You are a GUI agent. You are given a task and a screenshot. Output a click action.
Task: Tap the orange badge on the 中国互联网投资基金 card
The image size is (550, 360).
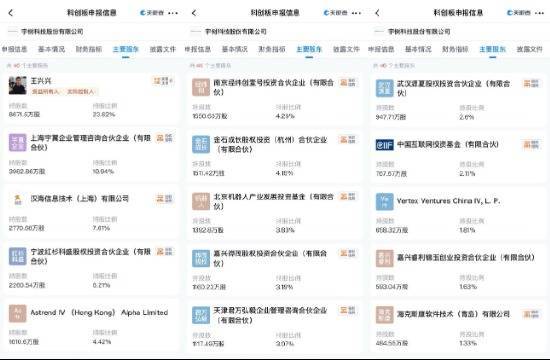[531, 144]
